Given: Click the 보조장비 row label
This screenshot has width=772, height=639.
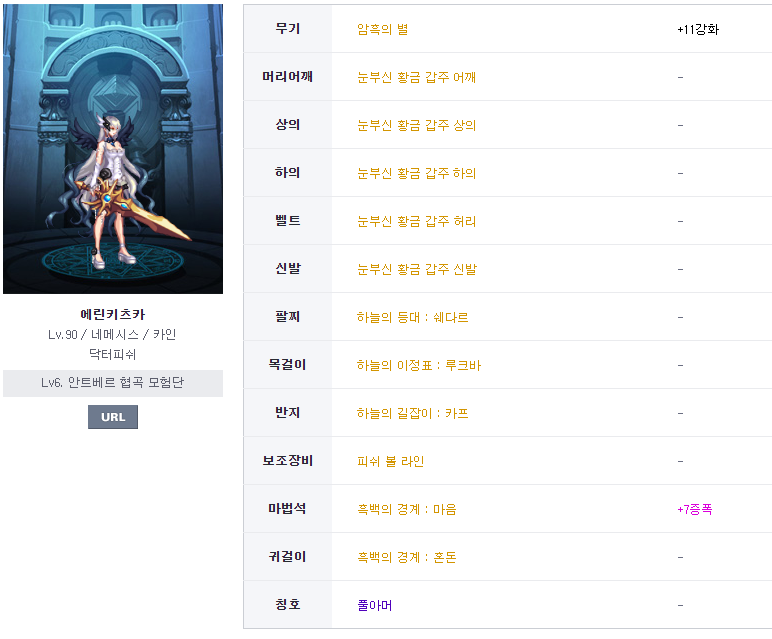Looking at the screenshot, I should (x=288, y=460).
